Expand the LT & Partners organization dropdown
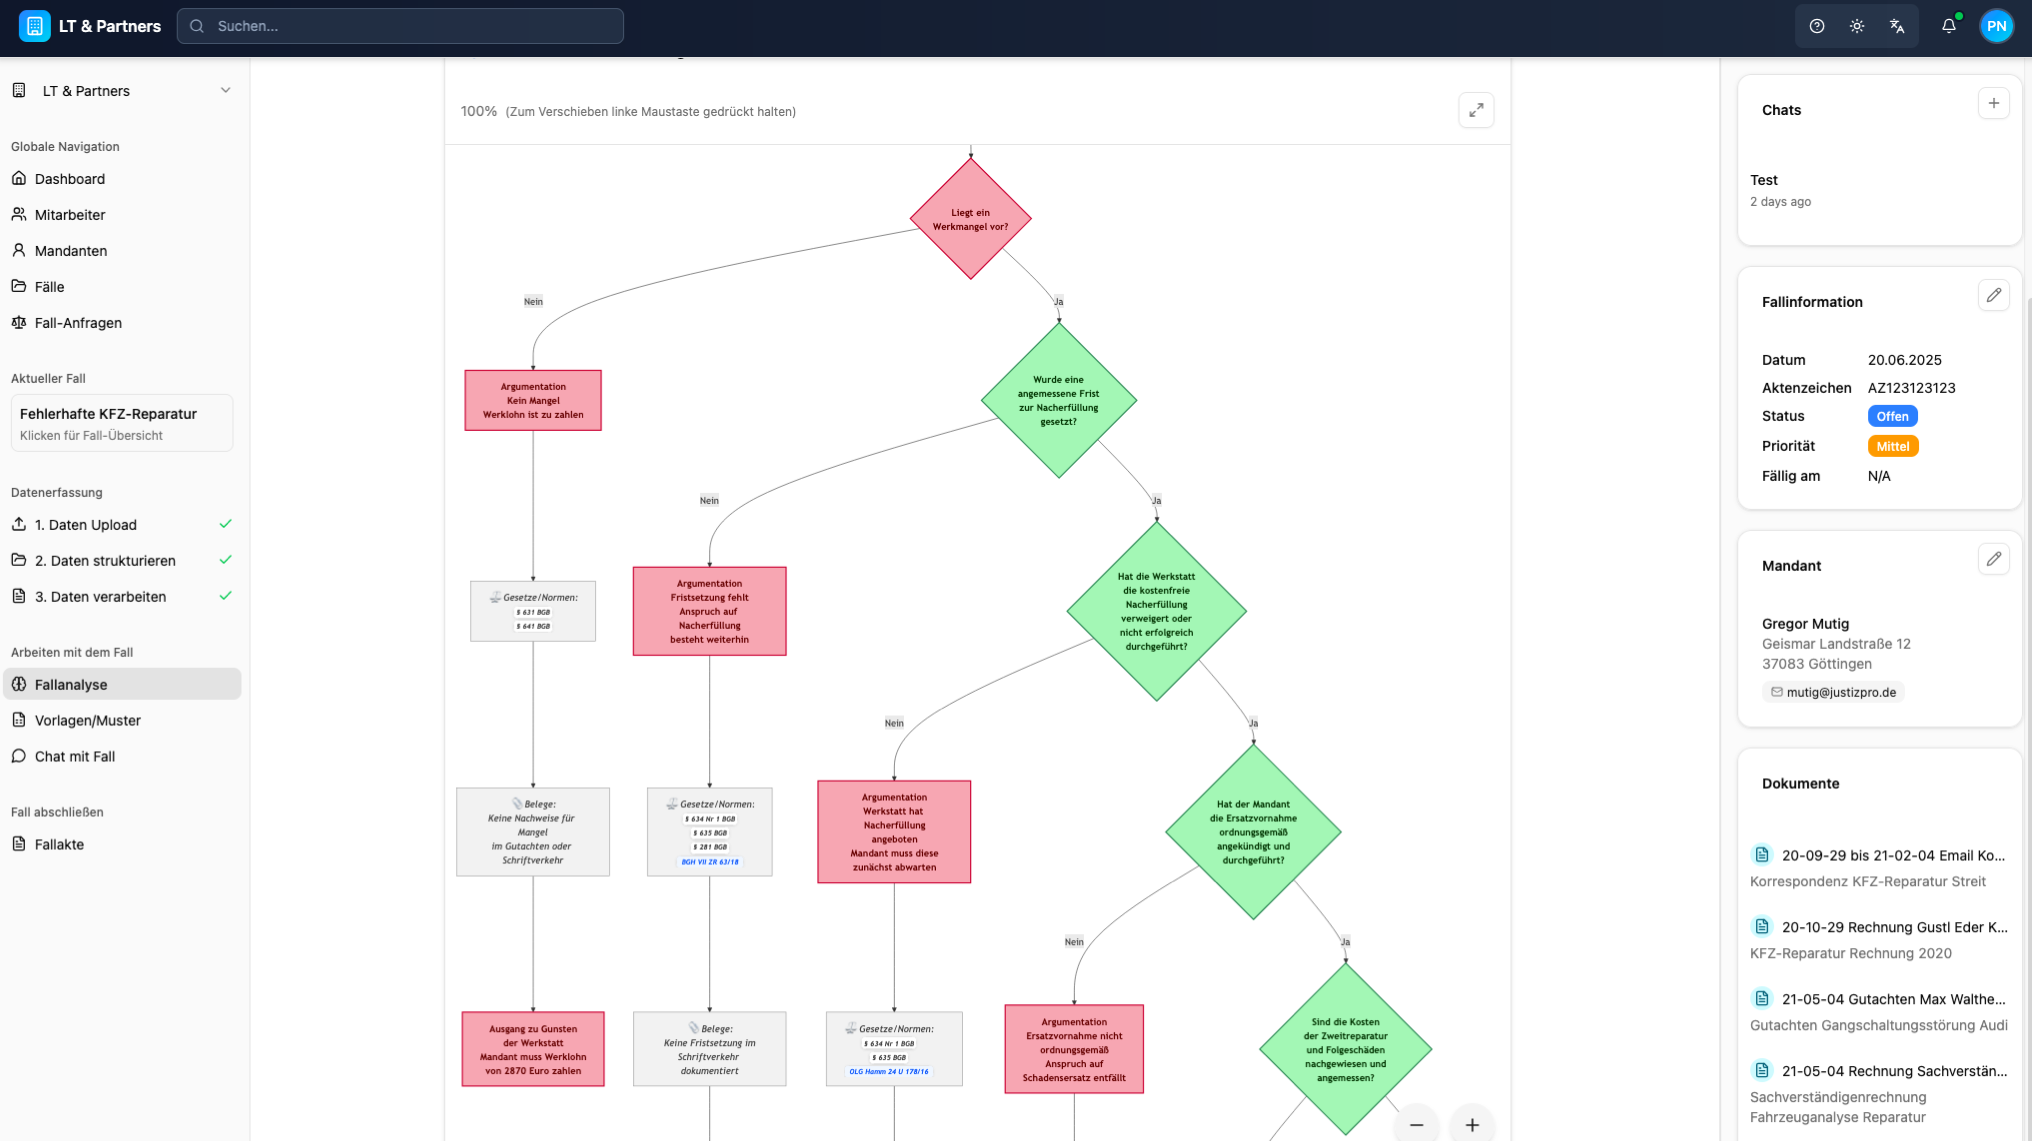Image resolution: width=2032 pixels, height=1141 pixels. coord(225,91)
